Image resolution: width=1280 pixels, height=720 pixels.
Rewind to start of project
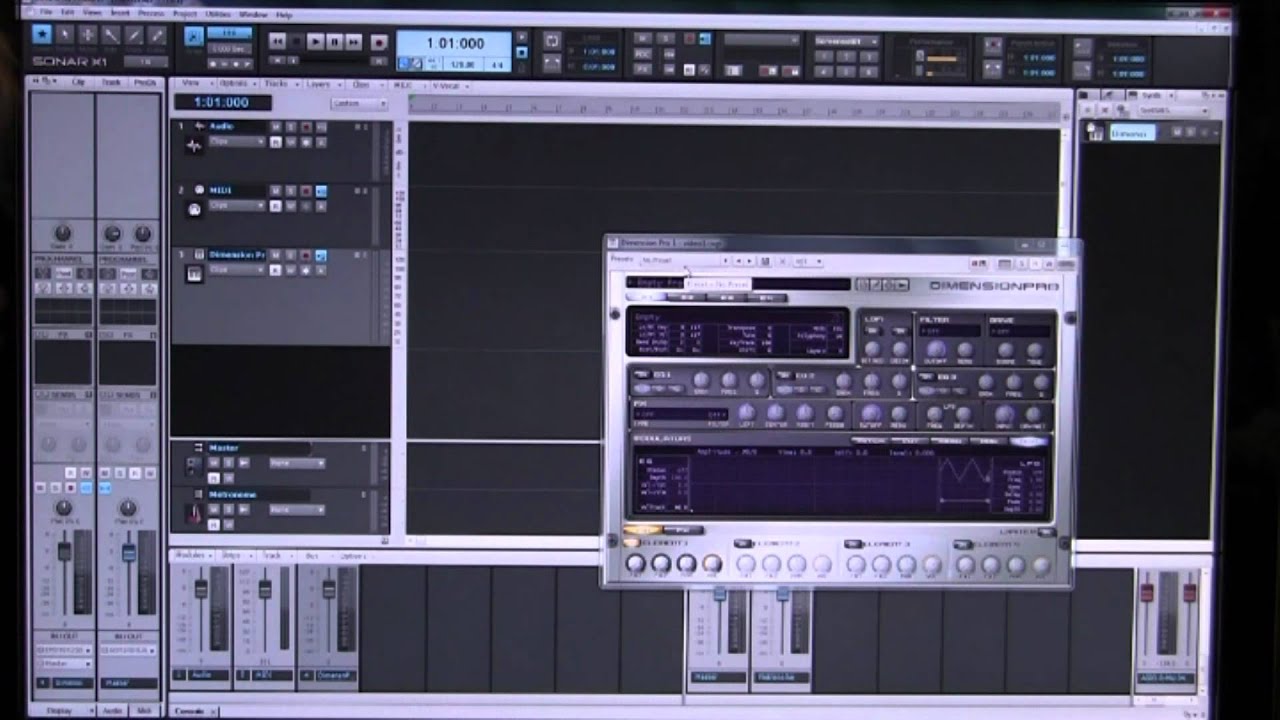pyautogui.click(x=276, y=42)
